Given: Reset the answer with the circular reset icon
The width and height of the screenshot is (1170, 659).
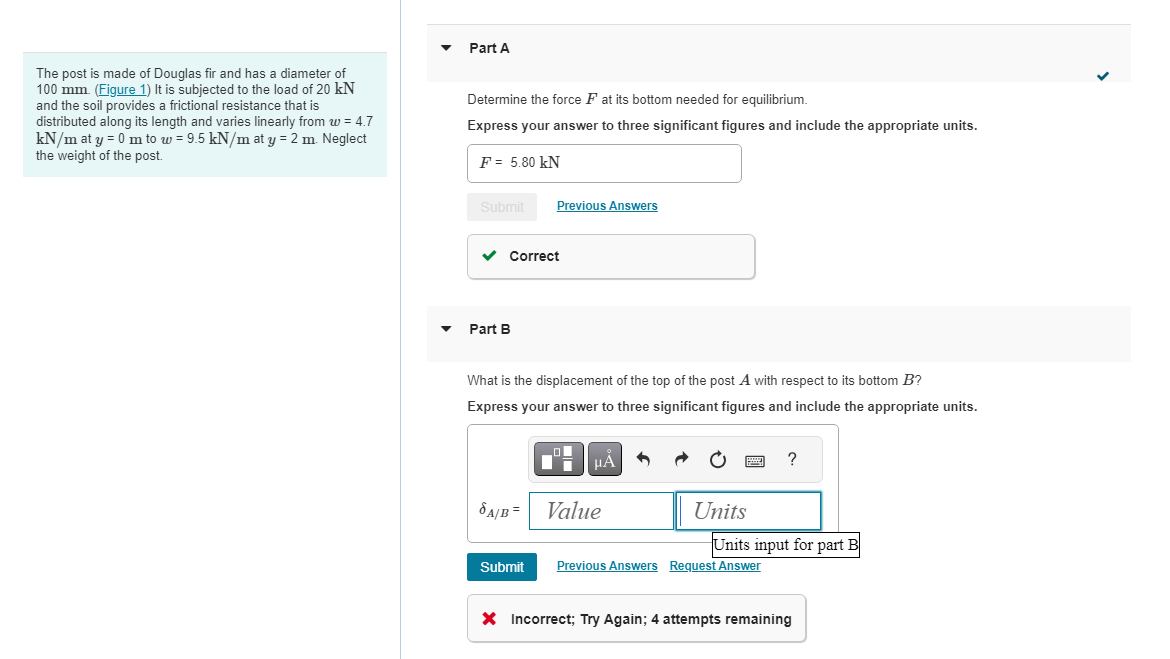Looking at the screenshot, I should tap(717, 459).
